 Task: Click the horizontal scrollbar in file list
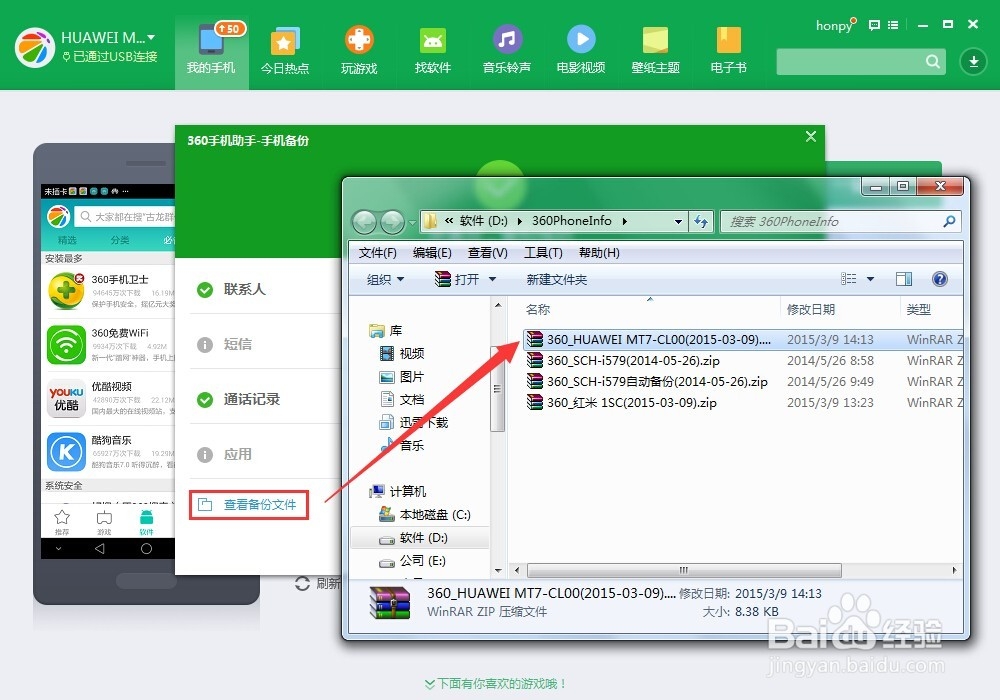(x=683, y=570)
